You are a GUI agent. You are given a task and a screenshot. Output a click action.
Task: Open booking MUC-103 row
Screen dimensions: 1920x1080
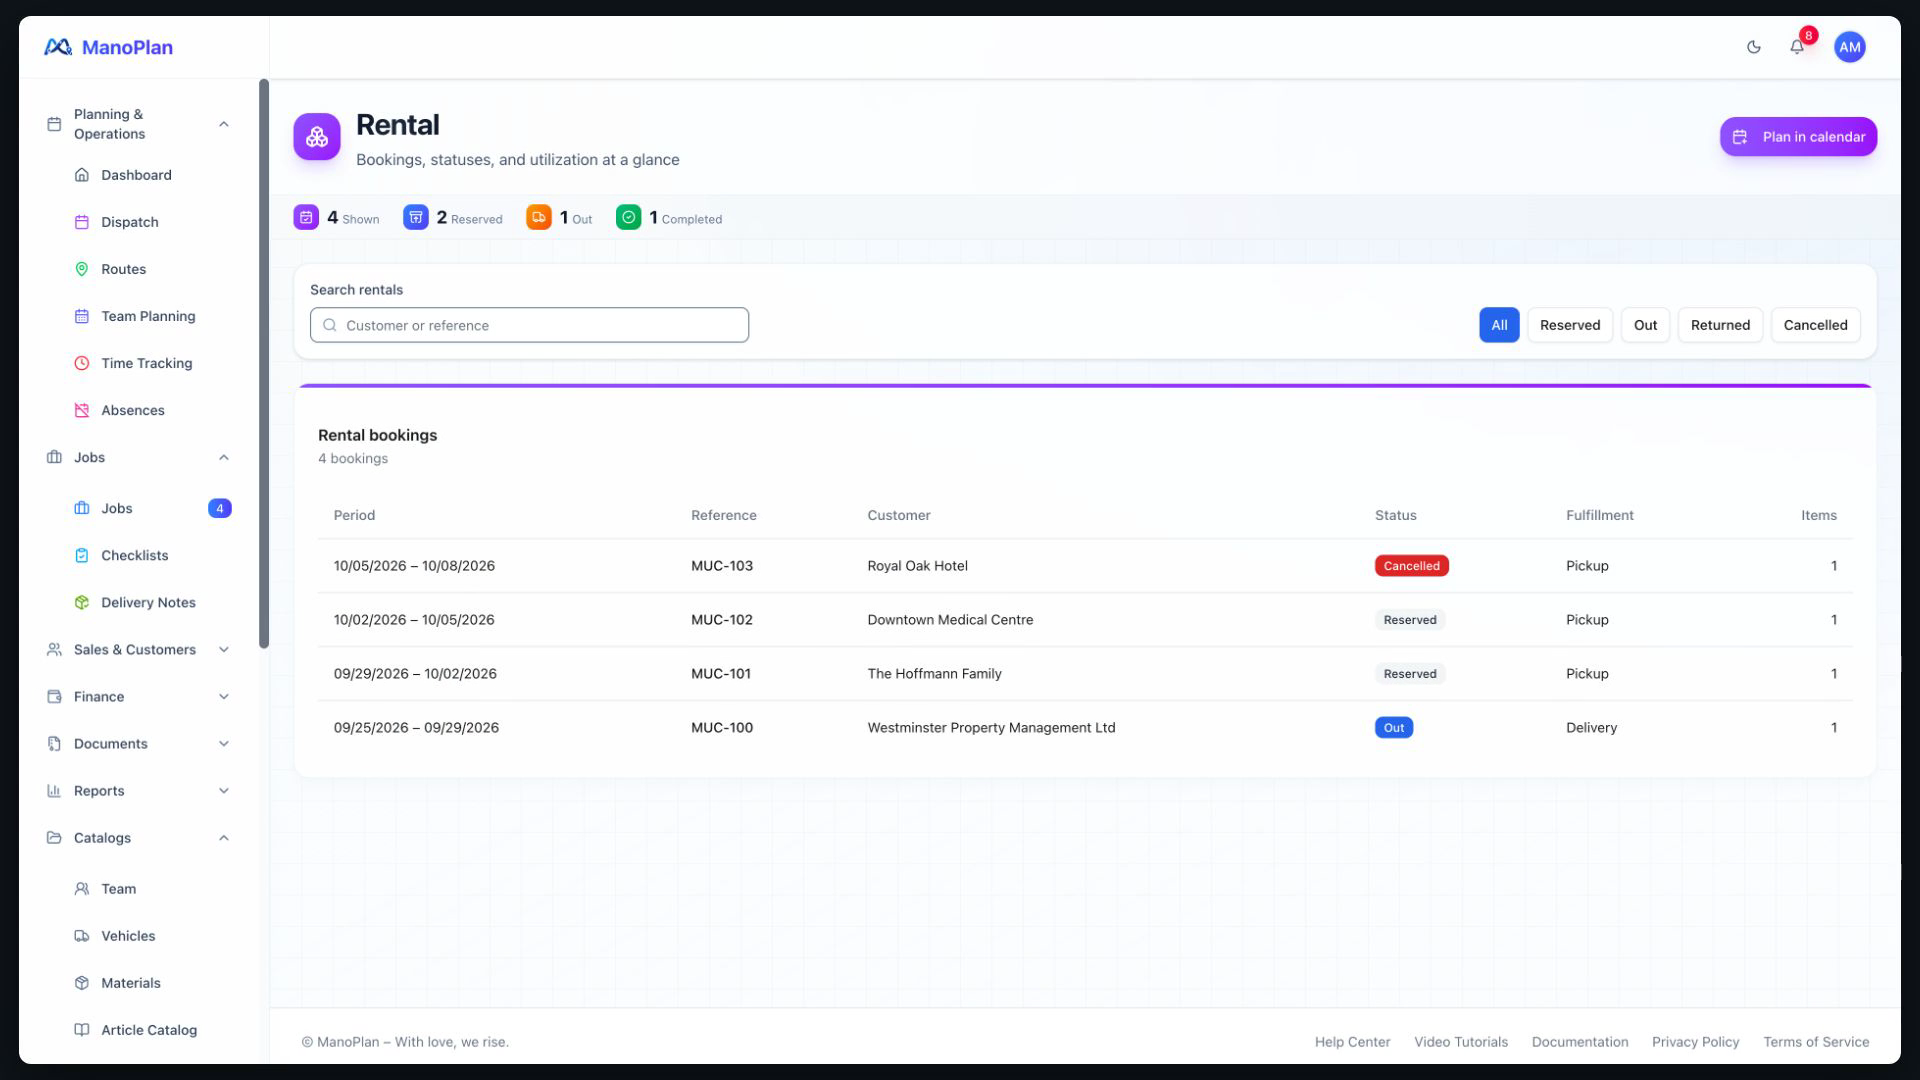(x=1085, y=566)
